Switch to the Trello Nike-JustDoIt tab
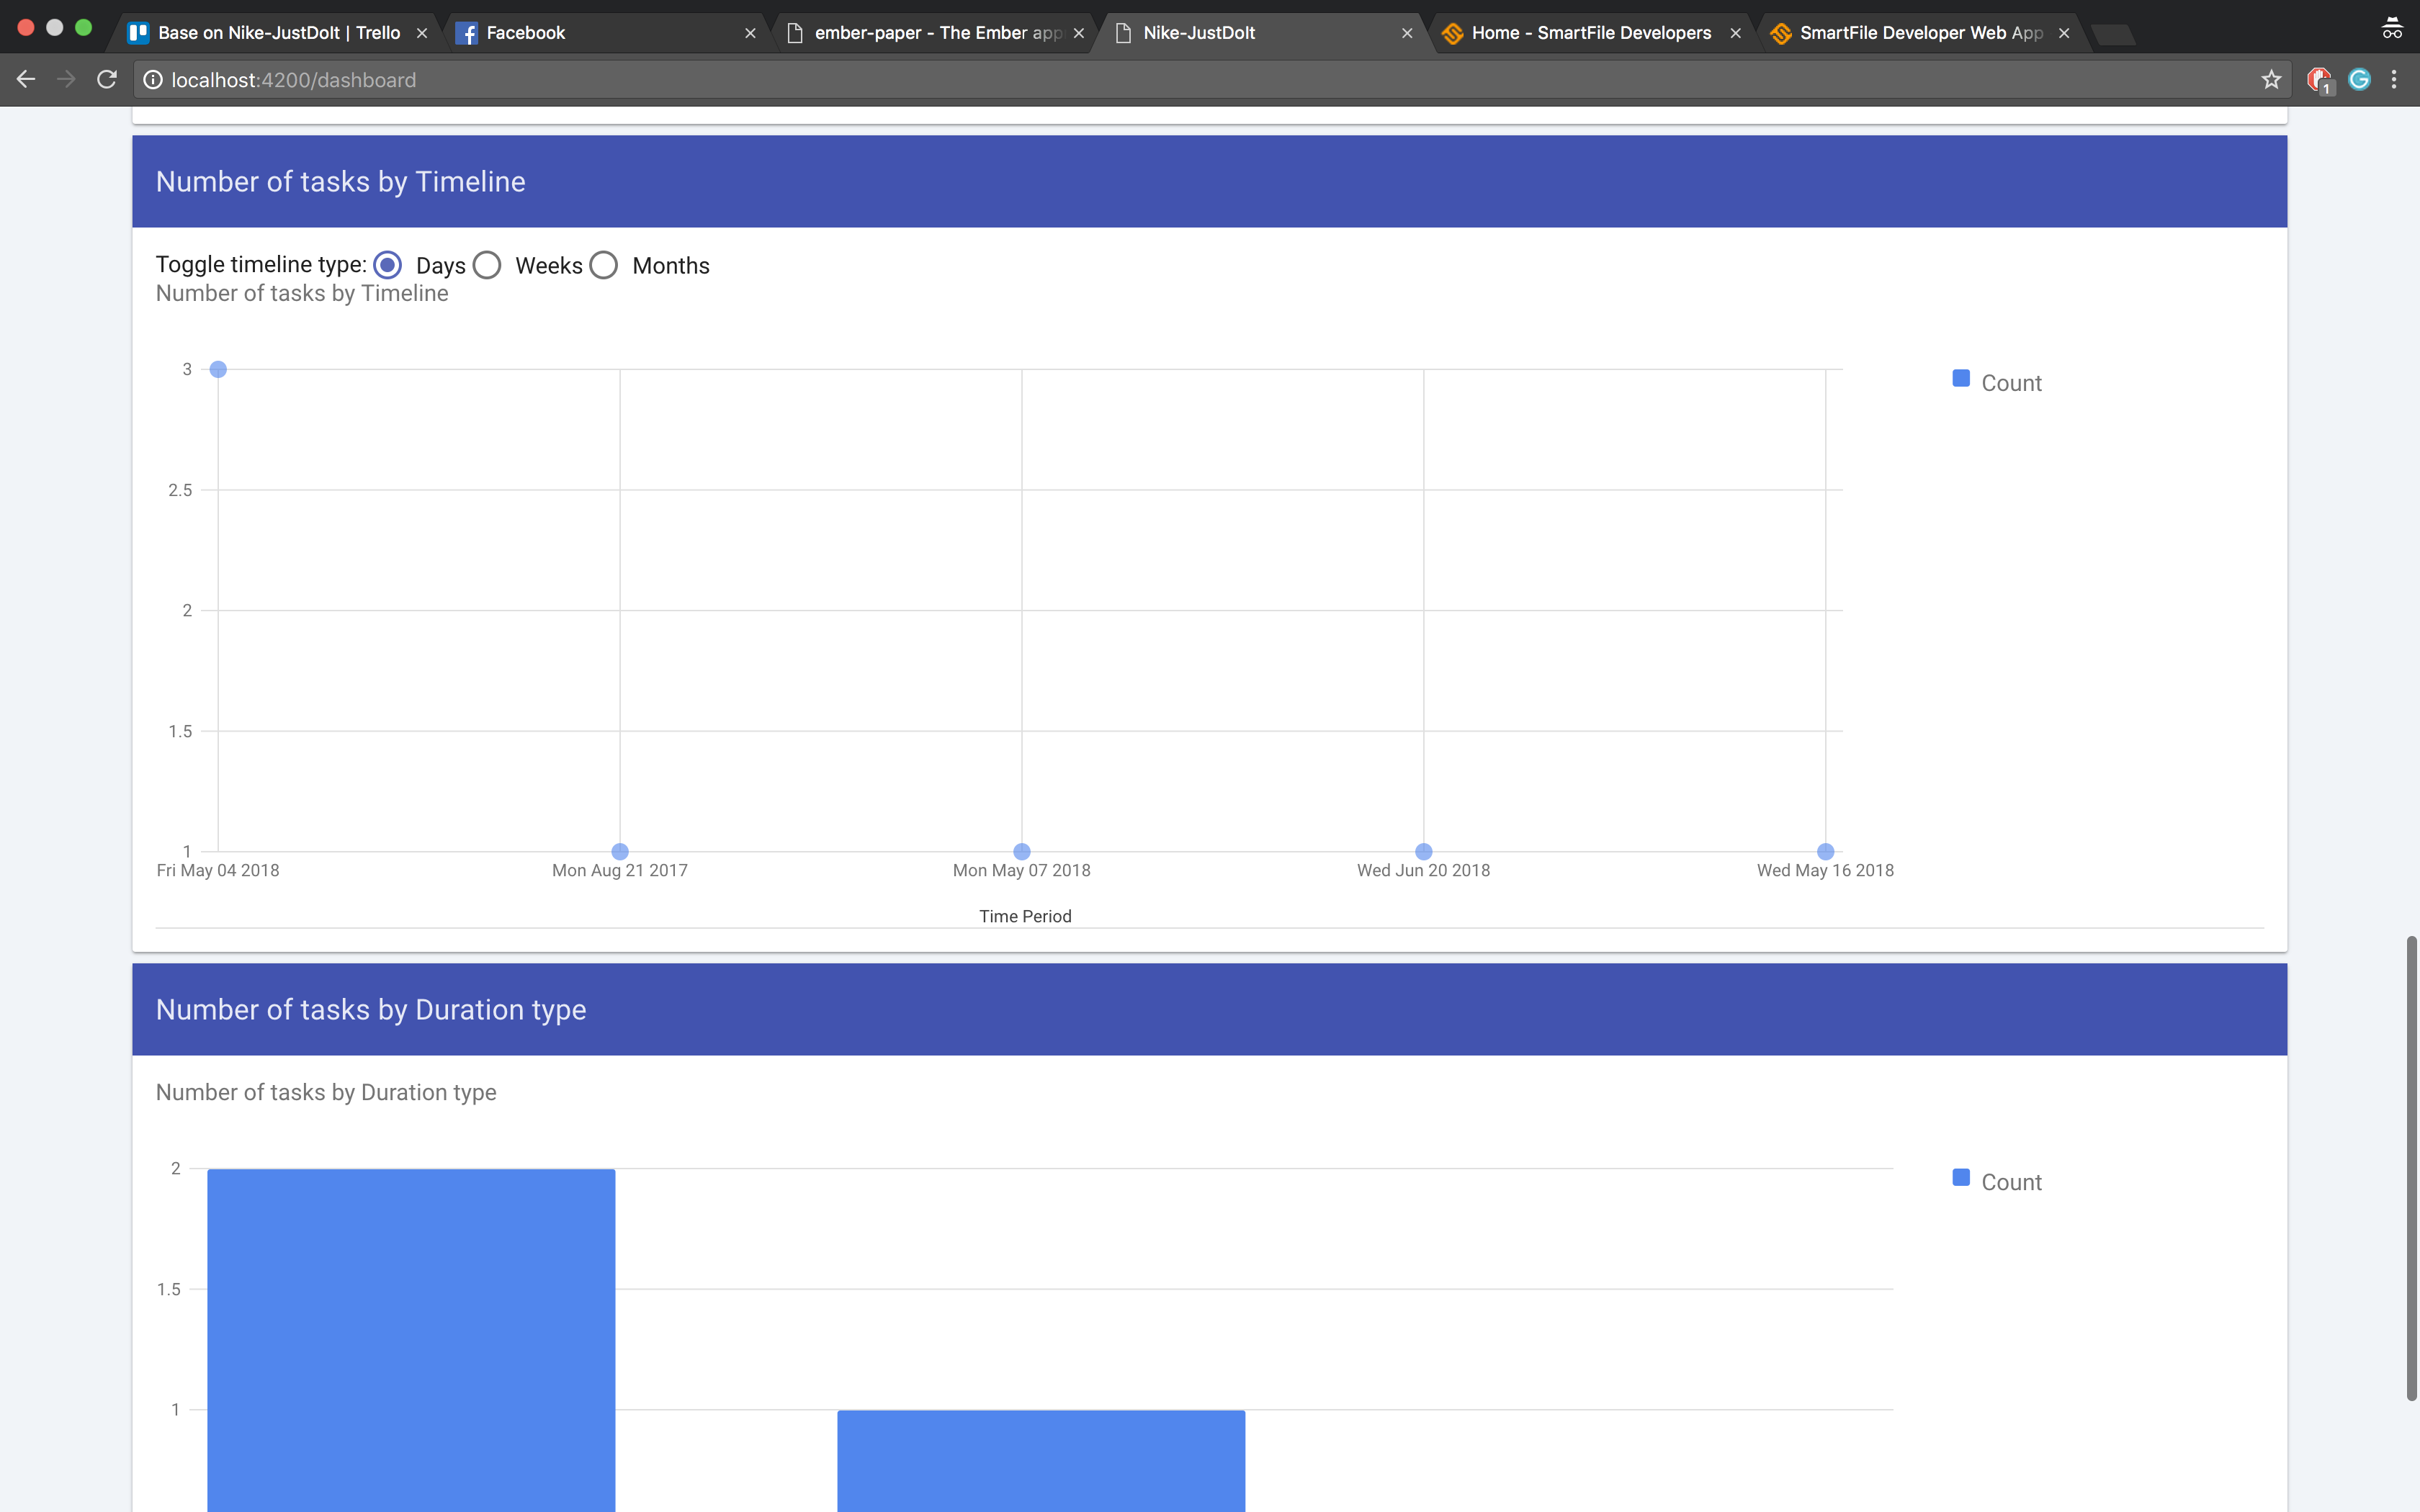The width and height of the screenshot is (2420, 1512). click(x=278, y=33)
